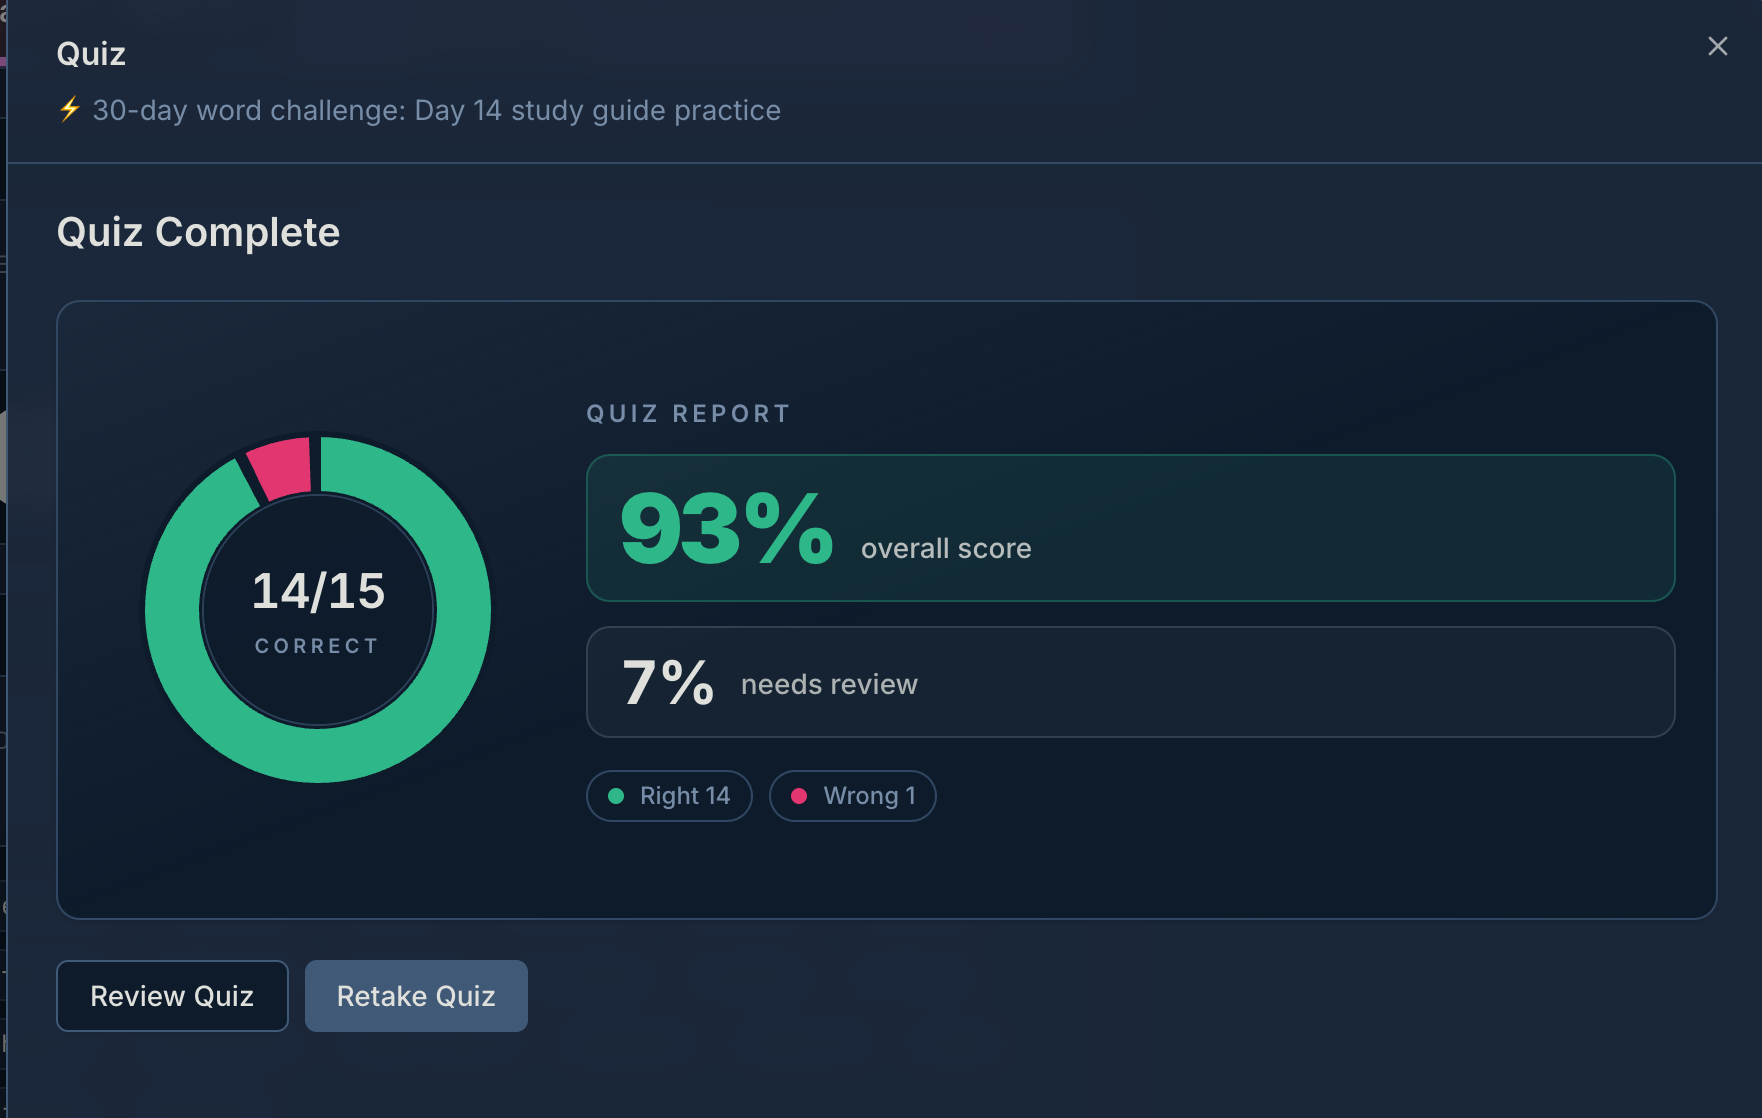The image size is (1762, 1118).
Task: Click the green dot beside Right
Action: [x=616, y=796]
